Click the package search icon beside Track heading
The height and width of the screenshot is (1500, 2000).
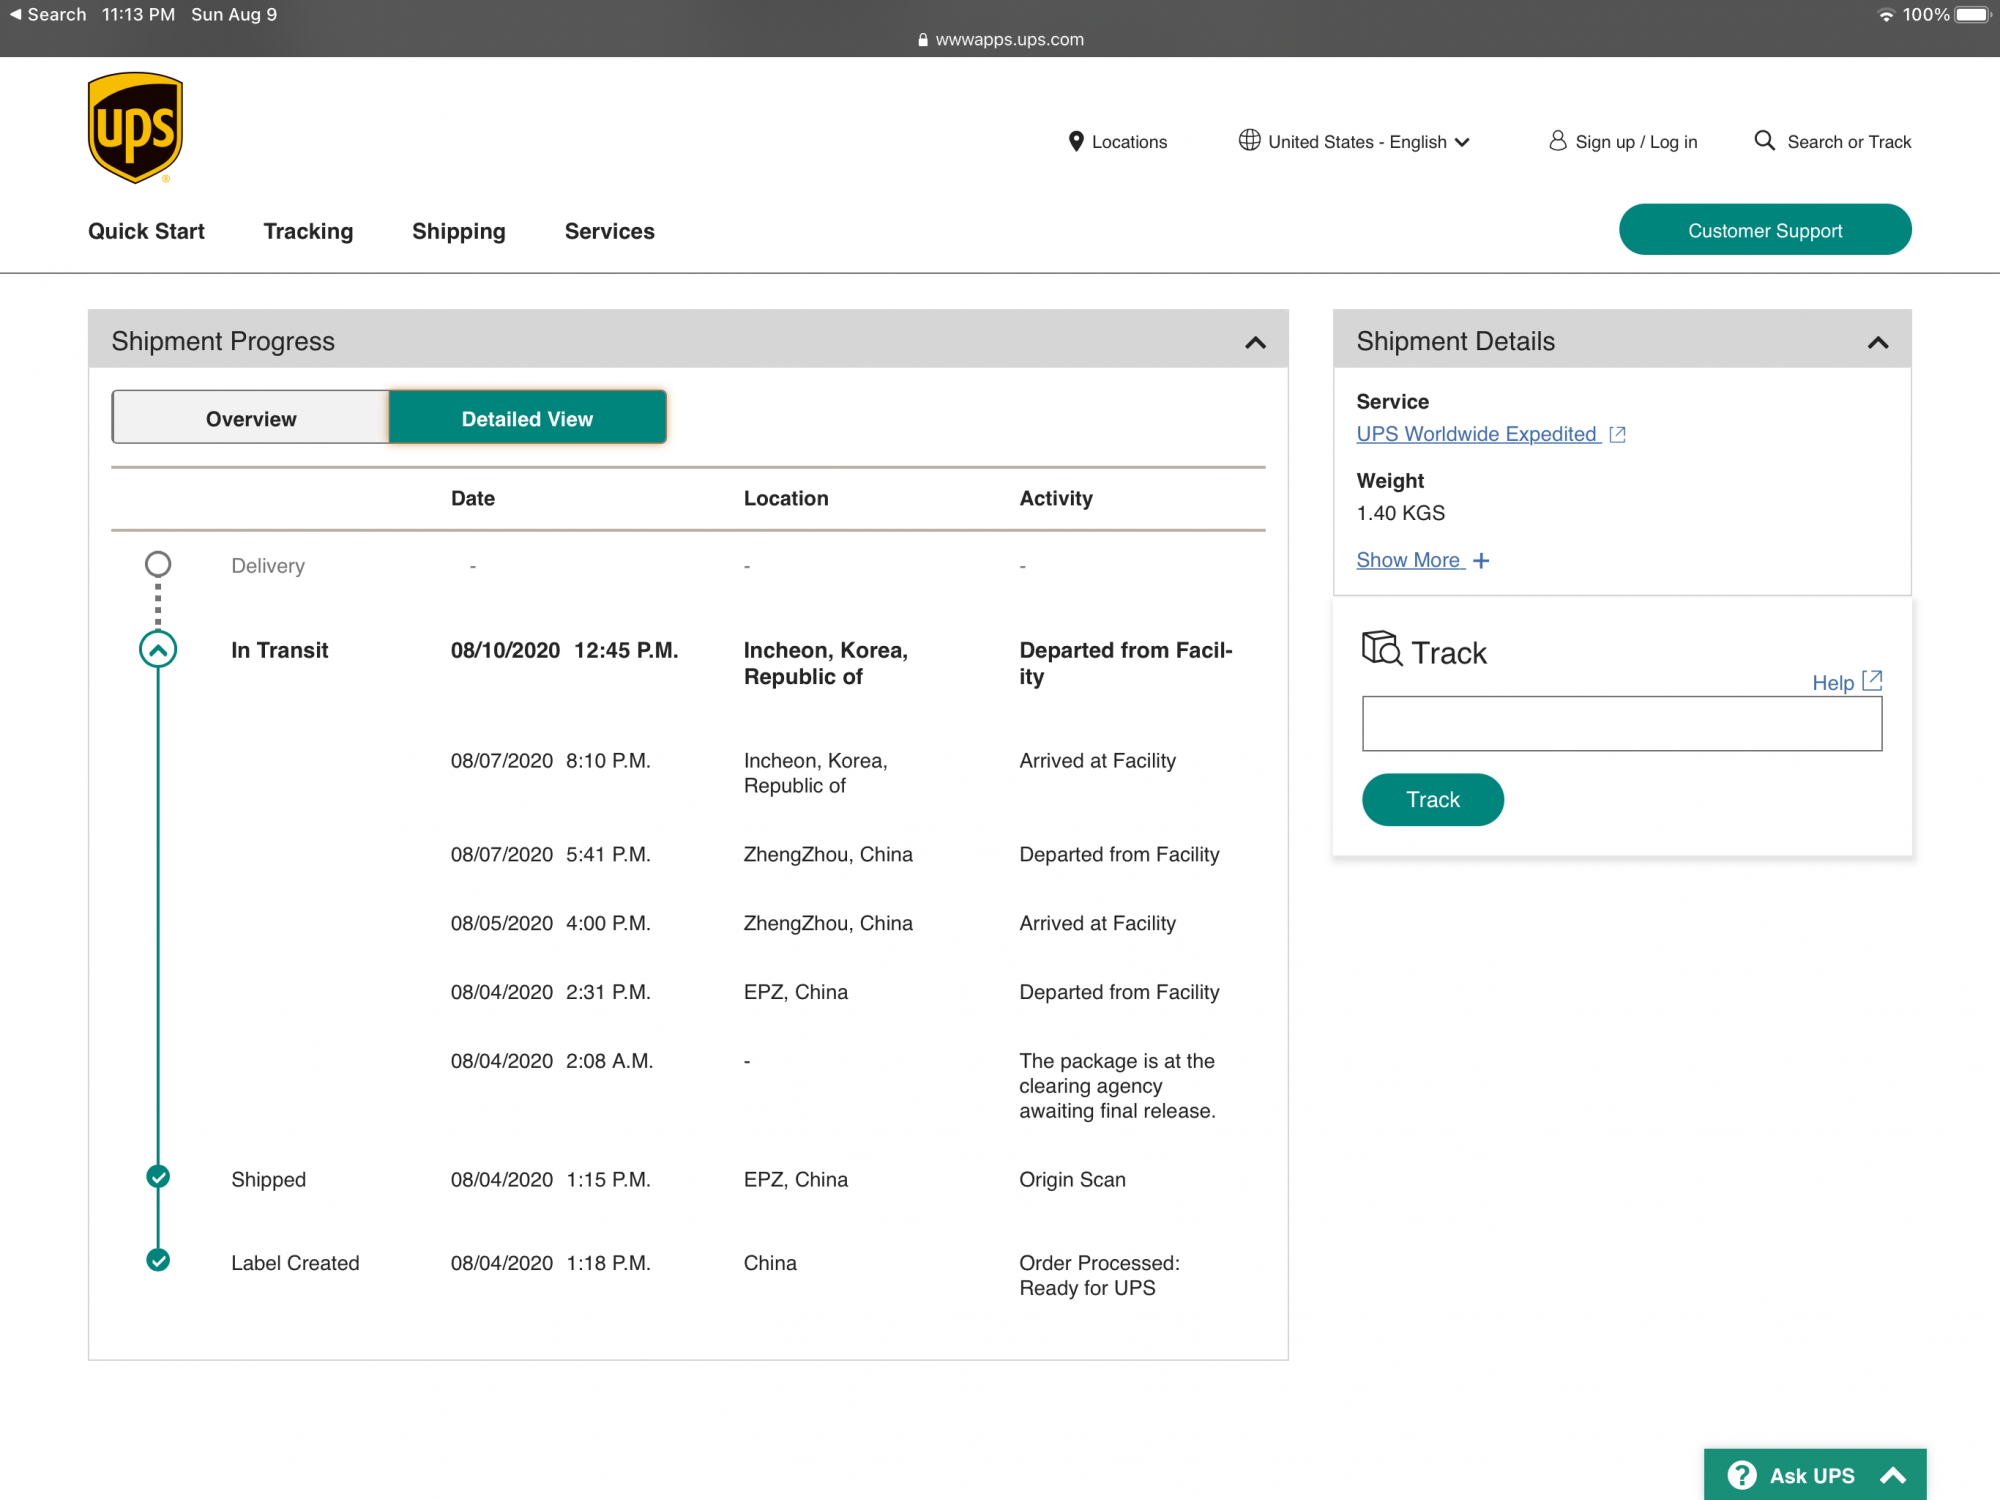coord(1381,649)
